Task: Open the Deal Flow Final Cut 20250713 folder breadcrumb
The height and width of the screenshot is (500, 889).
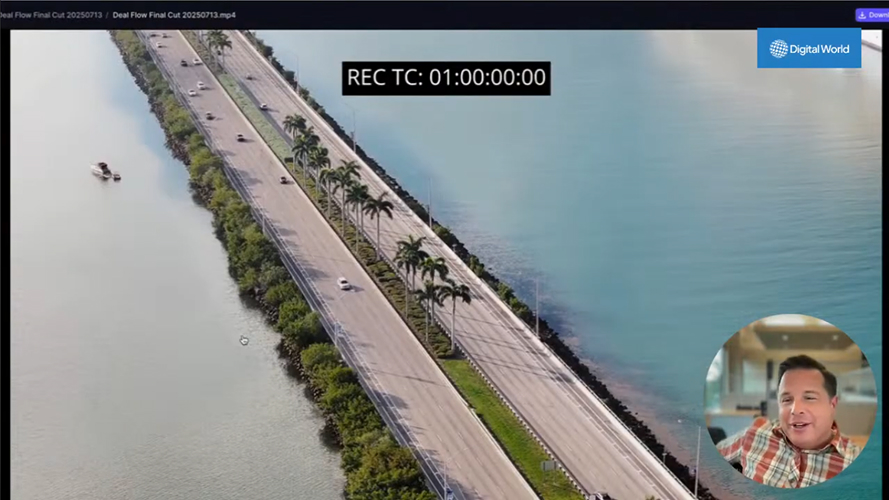Action: pyautogui.click(x=50, y=15)
